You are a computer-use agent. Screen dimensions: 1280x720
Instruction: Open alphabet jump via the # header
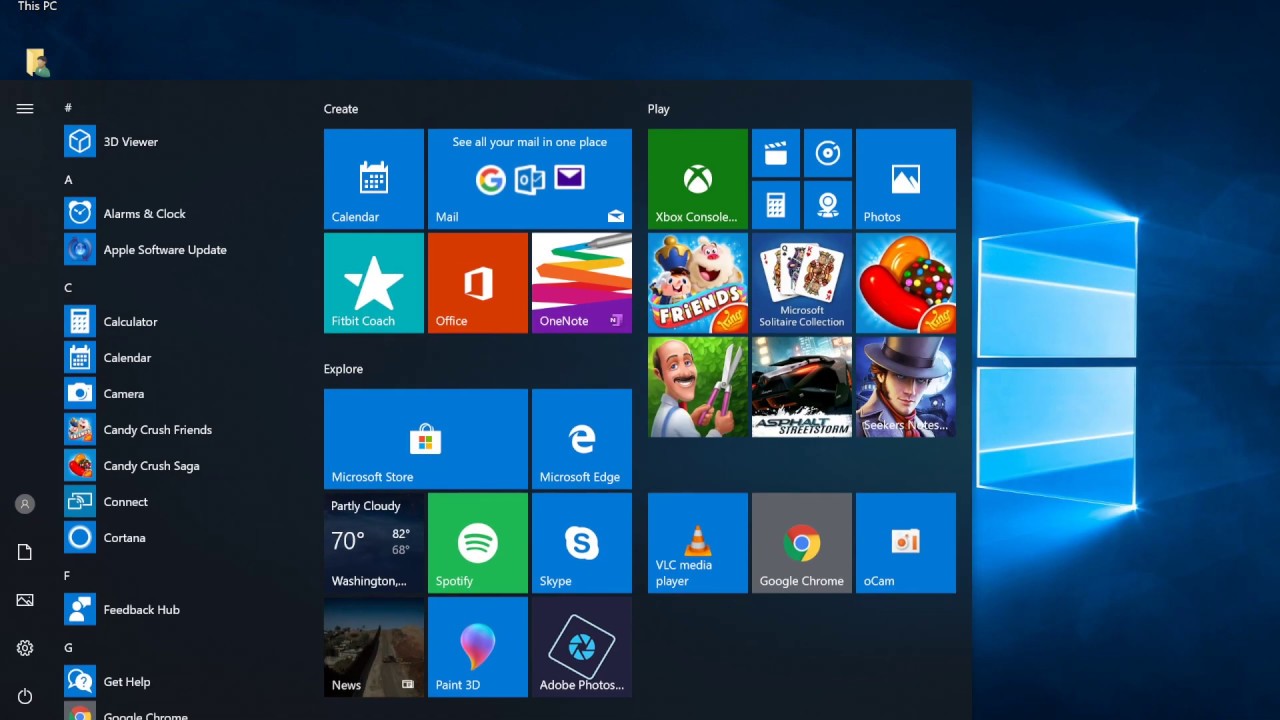pyautogui.click(x=68, y=108)
